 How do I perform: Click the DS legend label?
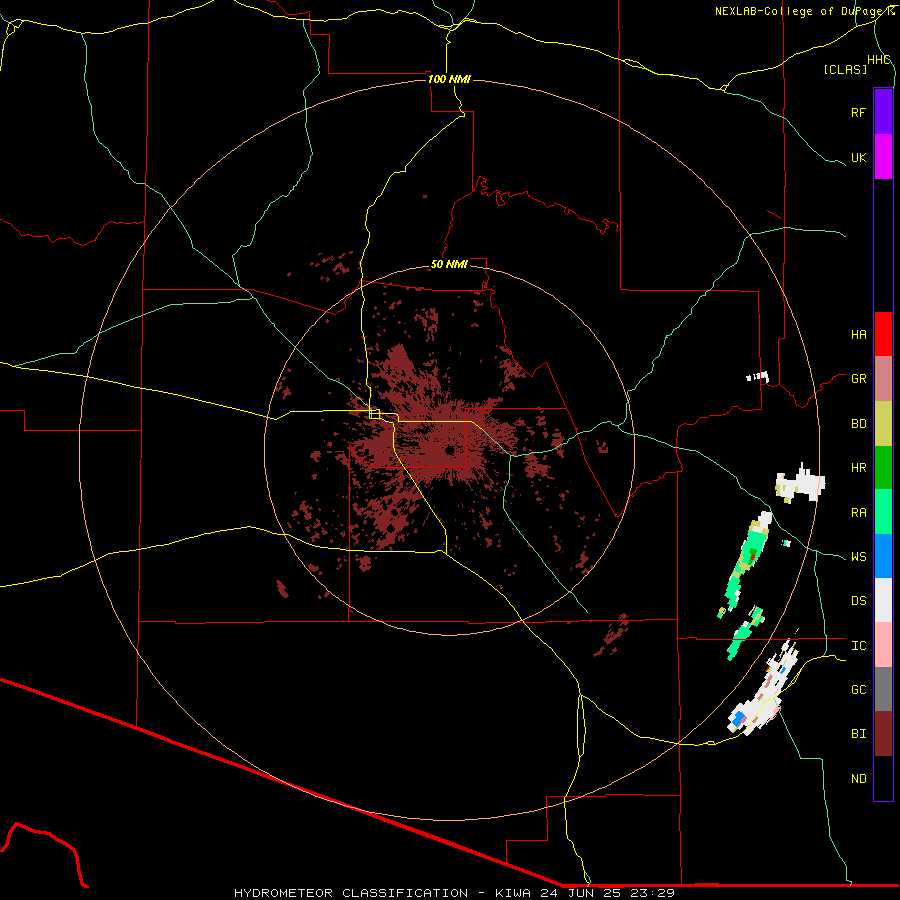(x=859, y=601)
